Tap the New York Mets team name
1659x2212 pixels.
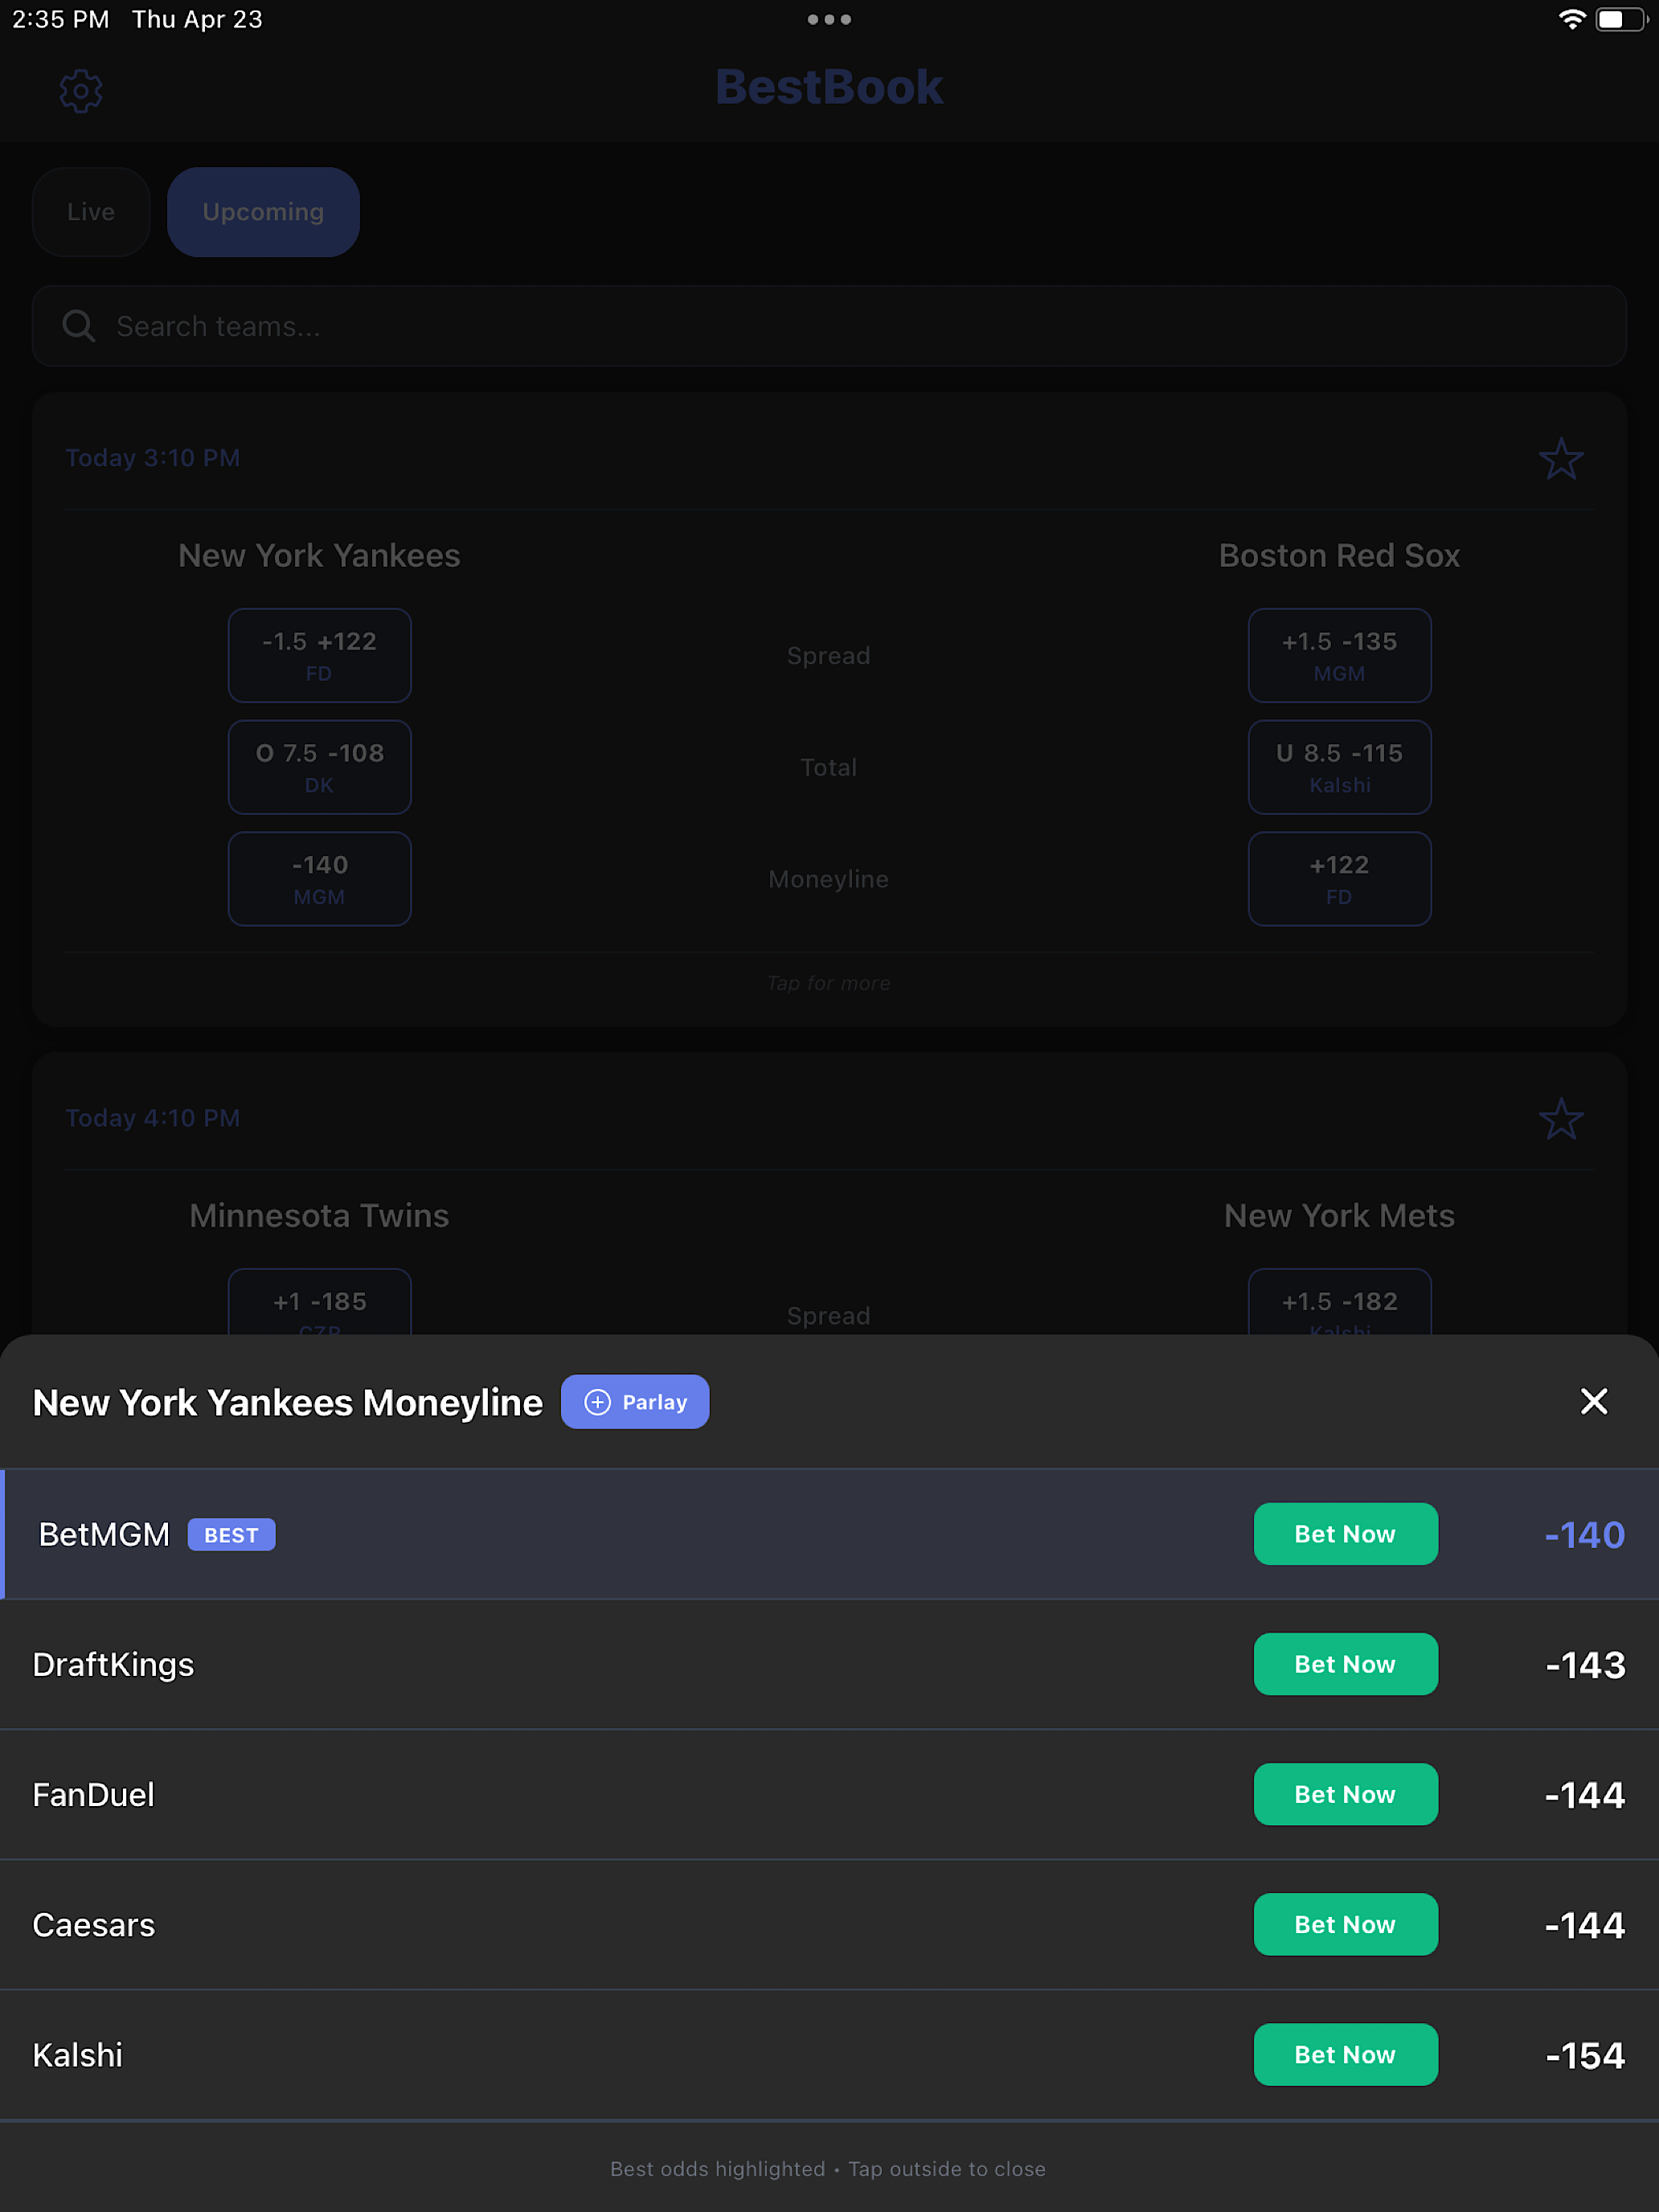click(x=1339, y=1216)
